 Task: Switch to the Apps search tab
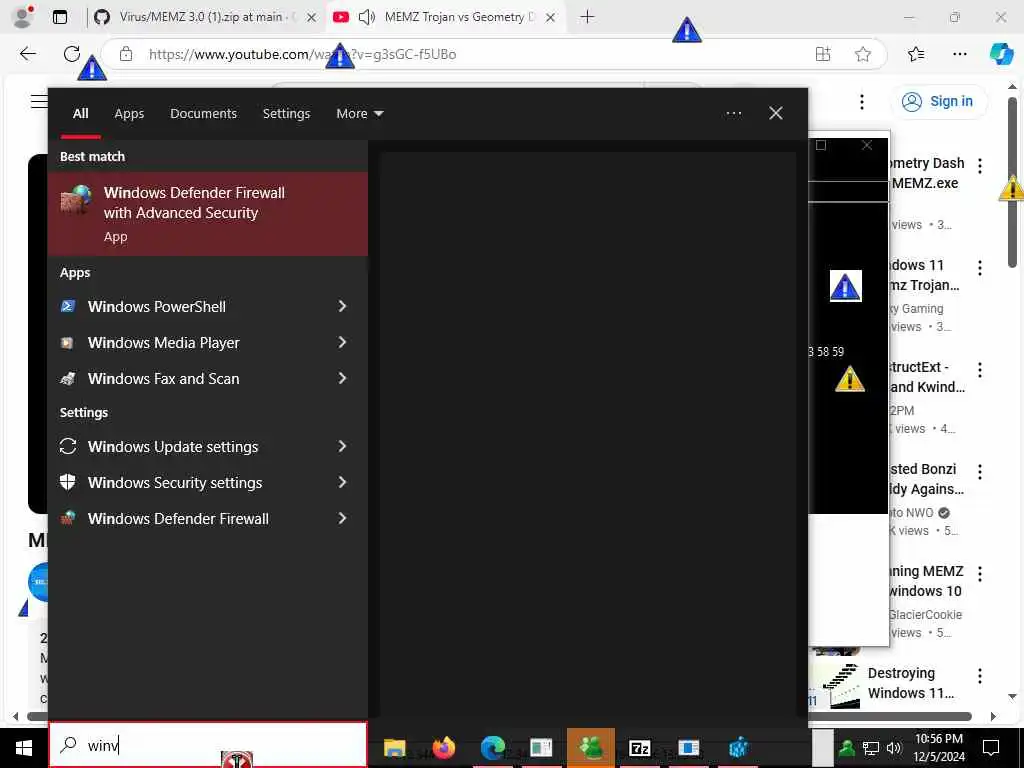[129, 114]
